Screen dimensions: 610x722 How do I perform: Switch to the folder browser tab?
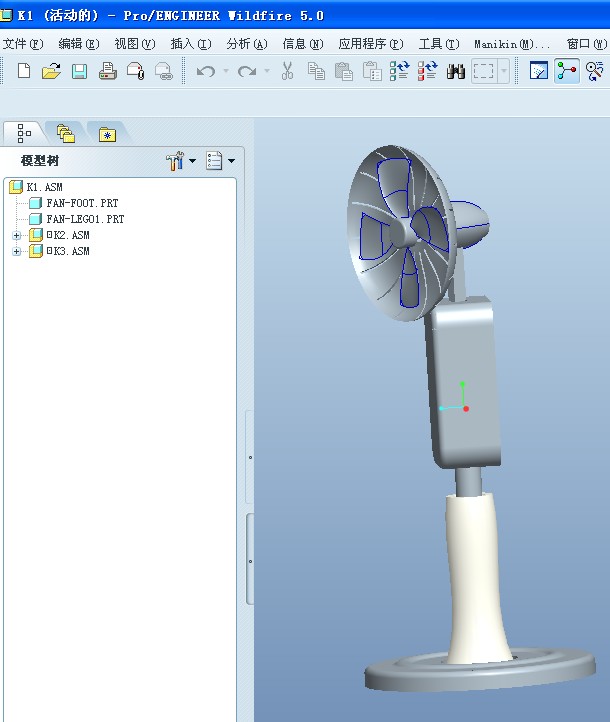[66, 134]
